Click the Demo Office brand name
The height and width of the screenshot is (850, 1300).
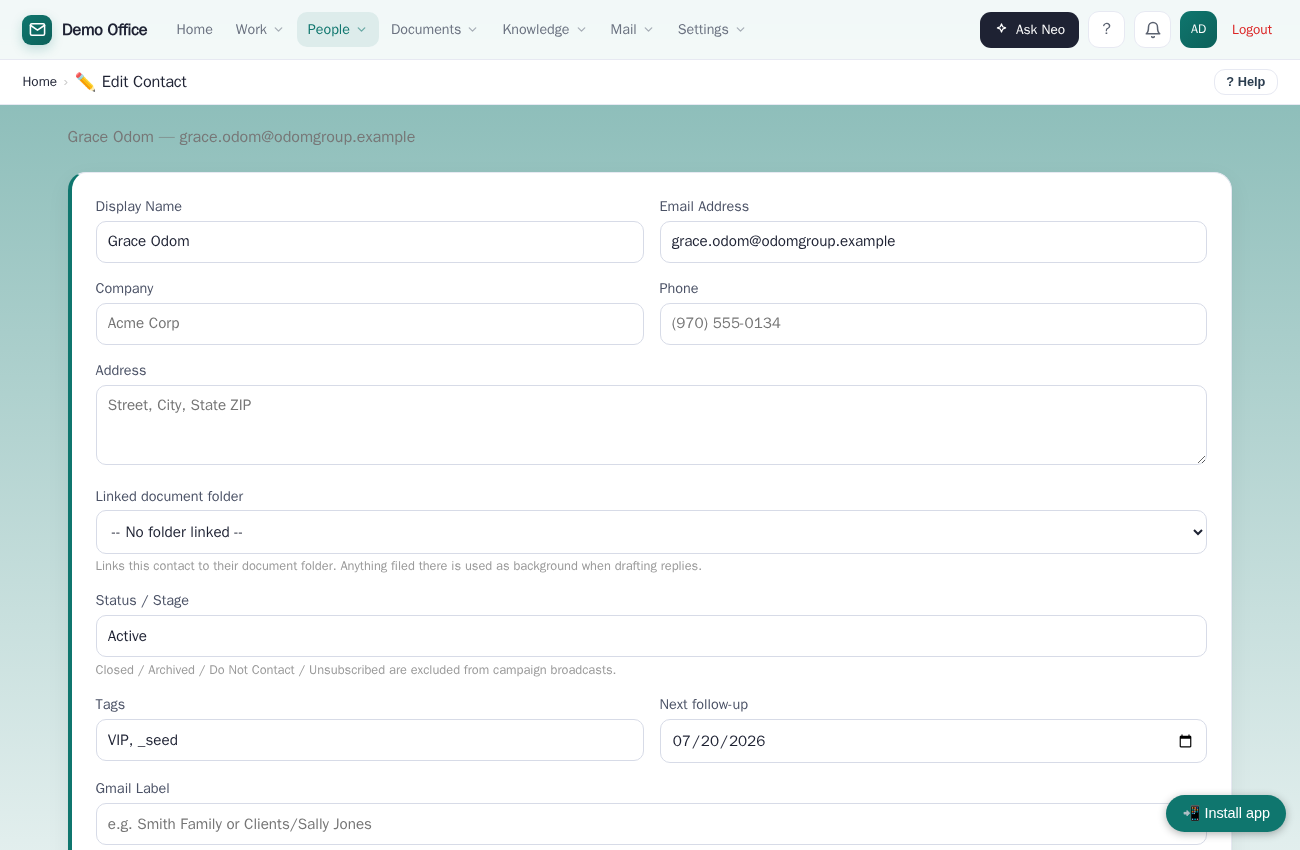click(105, 30)
